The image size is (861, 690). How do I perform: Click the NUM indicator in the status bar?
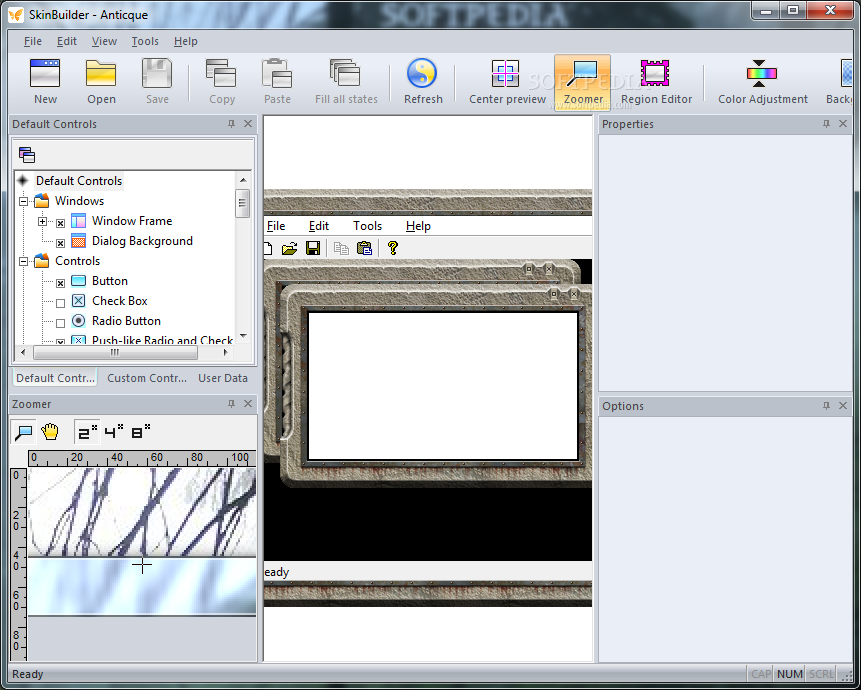click(x=790, y=674)
